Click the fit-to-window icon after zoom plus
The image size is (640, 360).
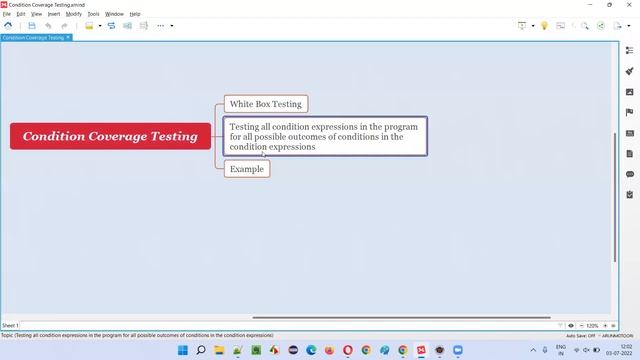tap(613, 326)
